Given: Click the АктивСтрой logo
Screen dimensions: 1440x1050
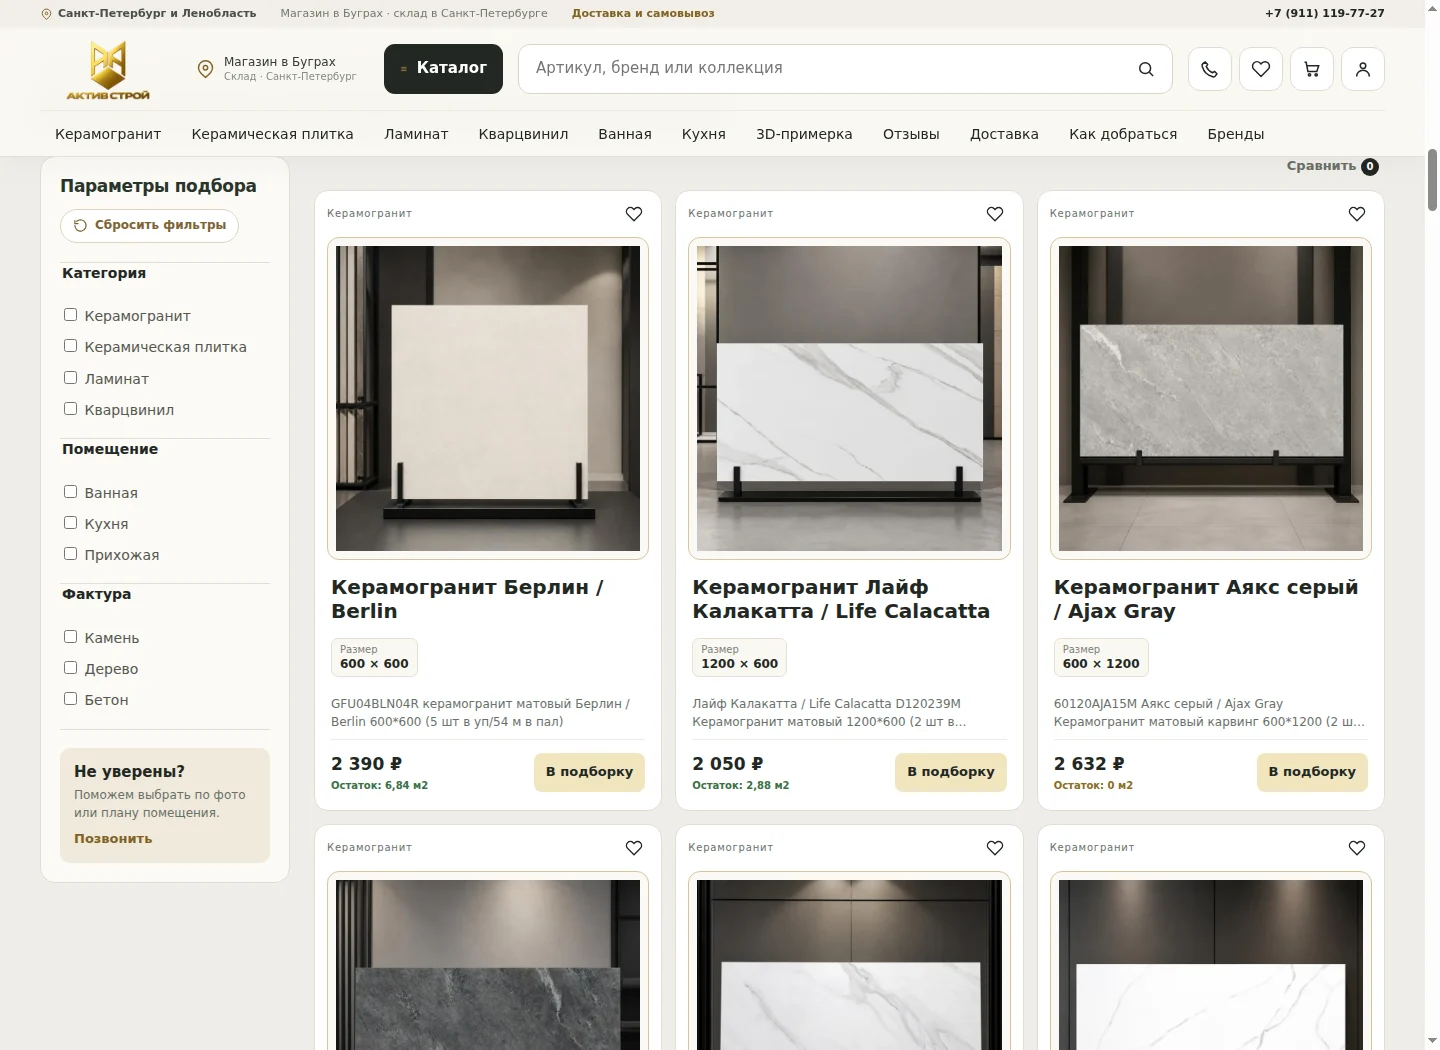Looking at the screenshot, I should pos(108,70).
